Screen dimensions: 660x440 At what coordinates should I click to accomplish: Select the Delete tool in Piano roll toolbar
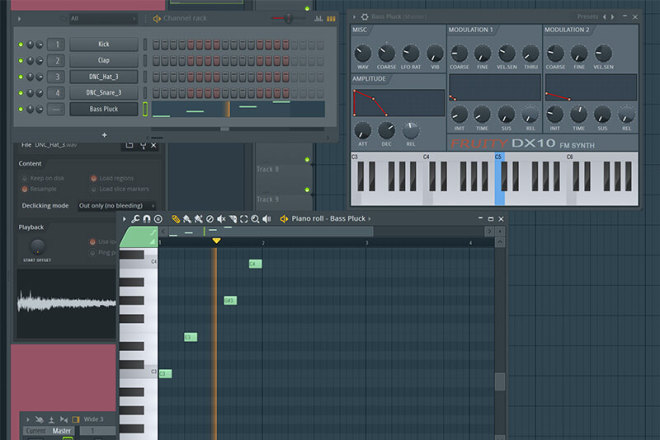tap(210, 219)
